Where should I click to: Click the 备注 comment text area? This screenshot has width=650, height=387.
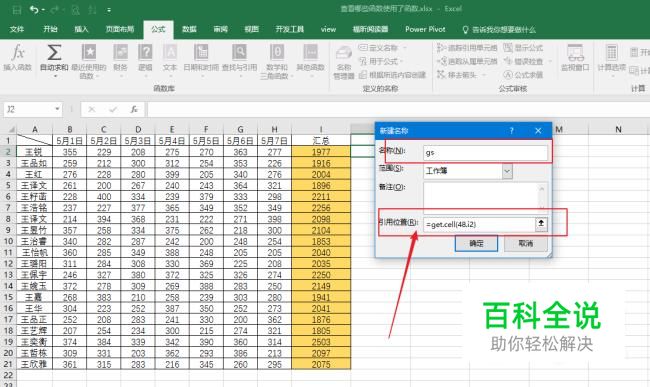click(481, 197)
